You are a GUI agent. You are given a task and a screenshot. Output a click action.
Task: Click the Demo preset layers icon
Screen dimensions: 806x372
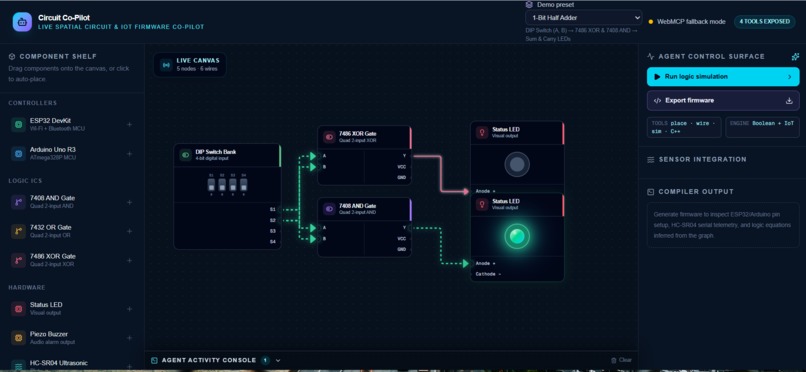(529, 4)
